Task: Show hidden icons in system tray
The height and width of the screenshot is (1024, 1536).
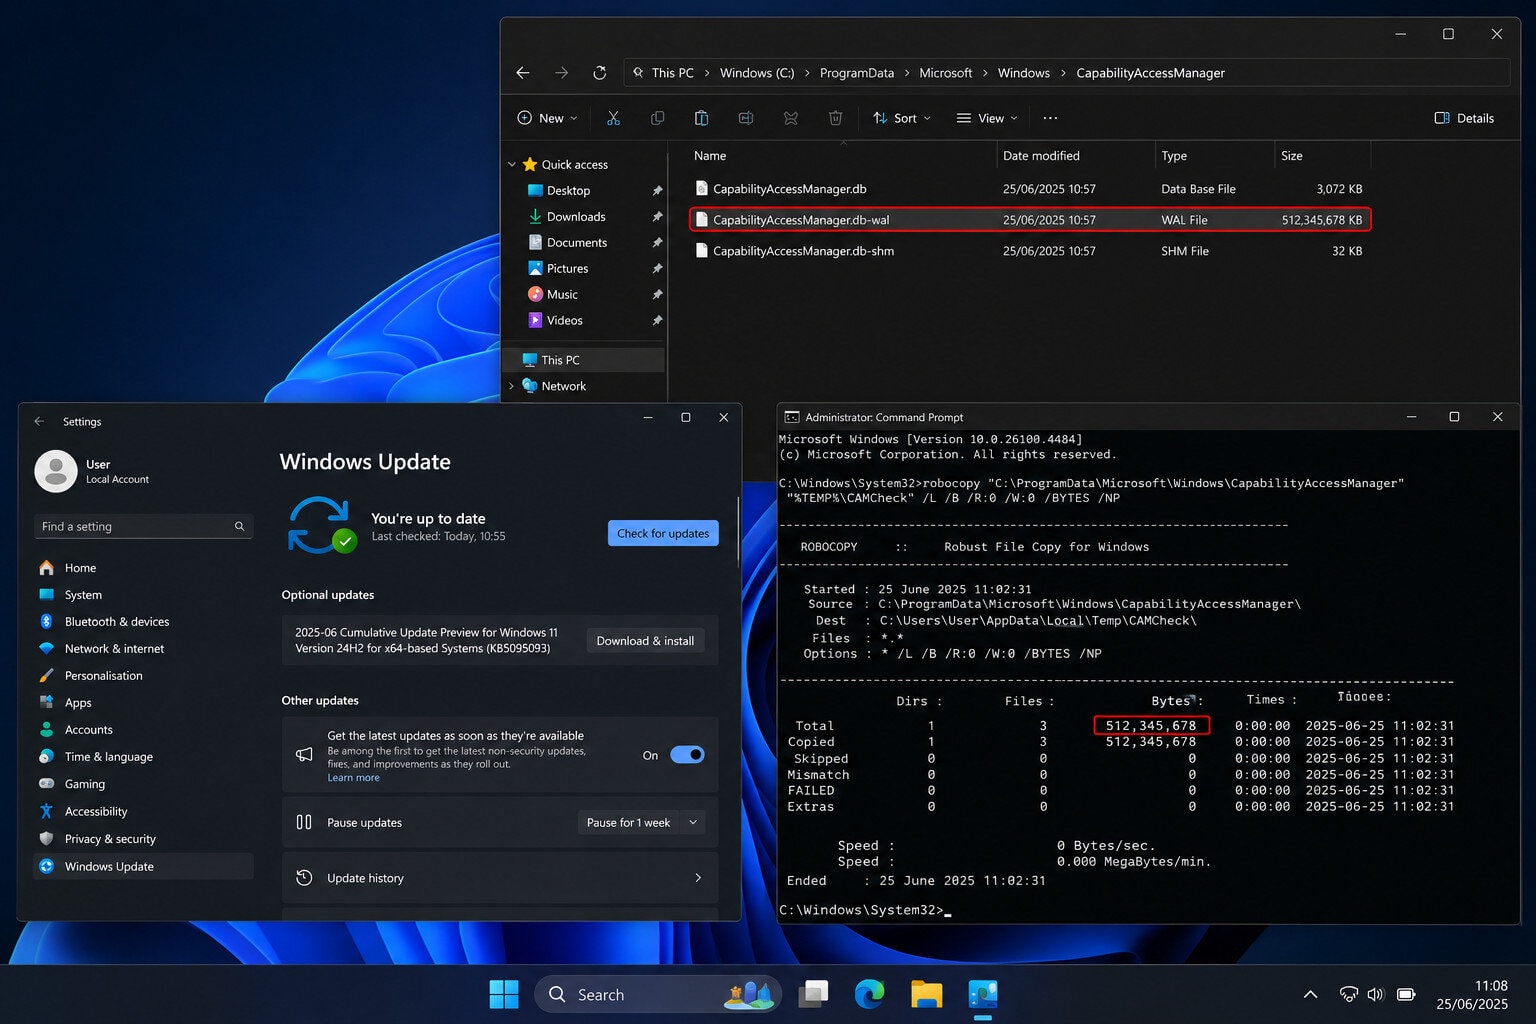Action: pyautogui.click(x=1310, y=994)
